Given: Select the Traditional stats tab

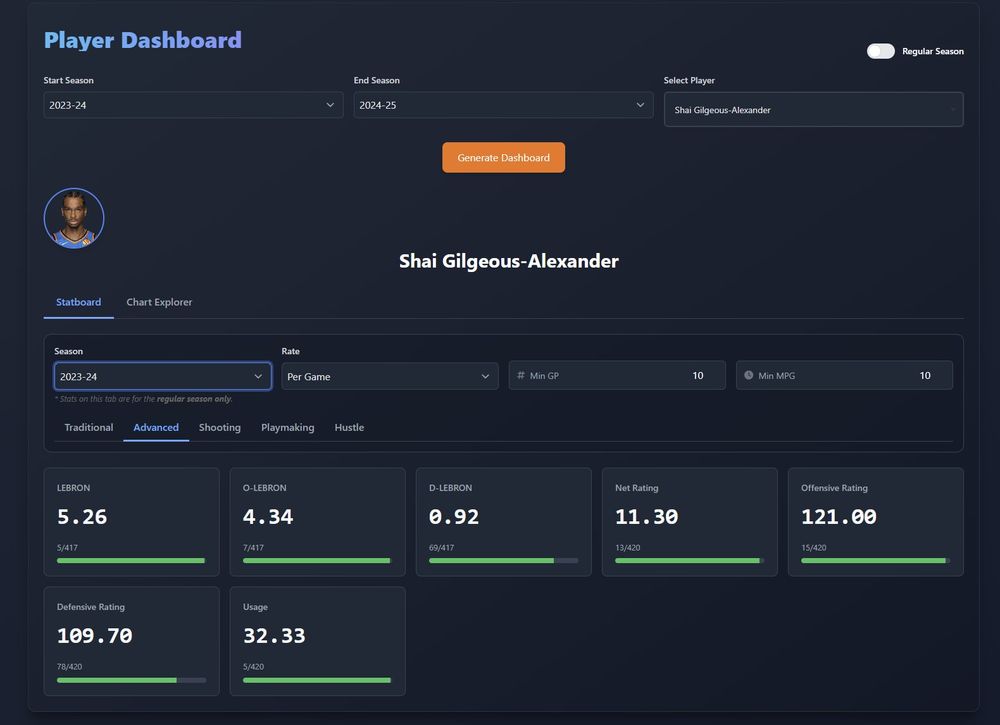Looking at the screenshot, I should click(89, 427).
